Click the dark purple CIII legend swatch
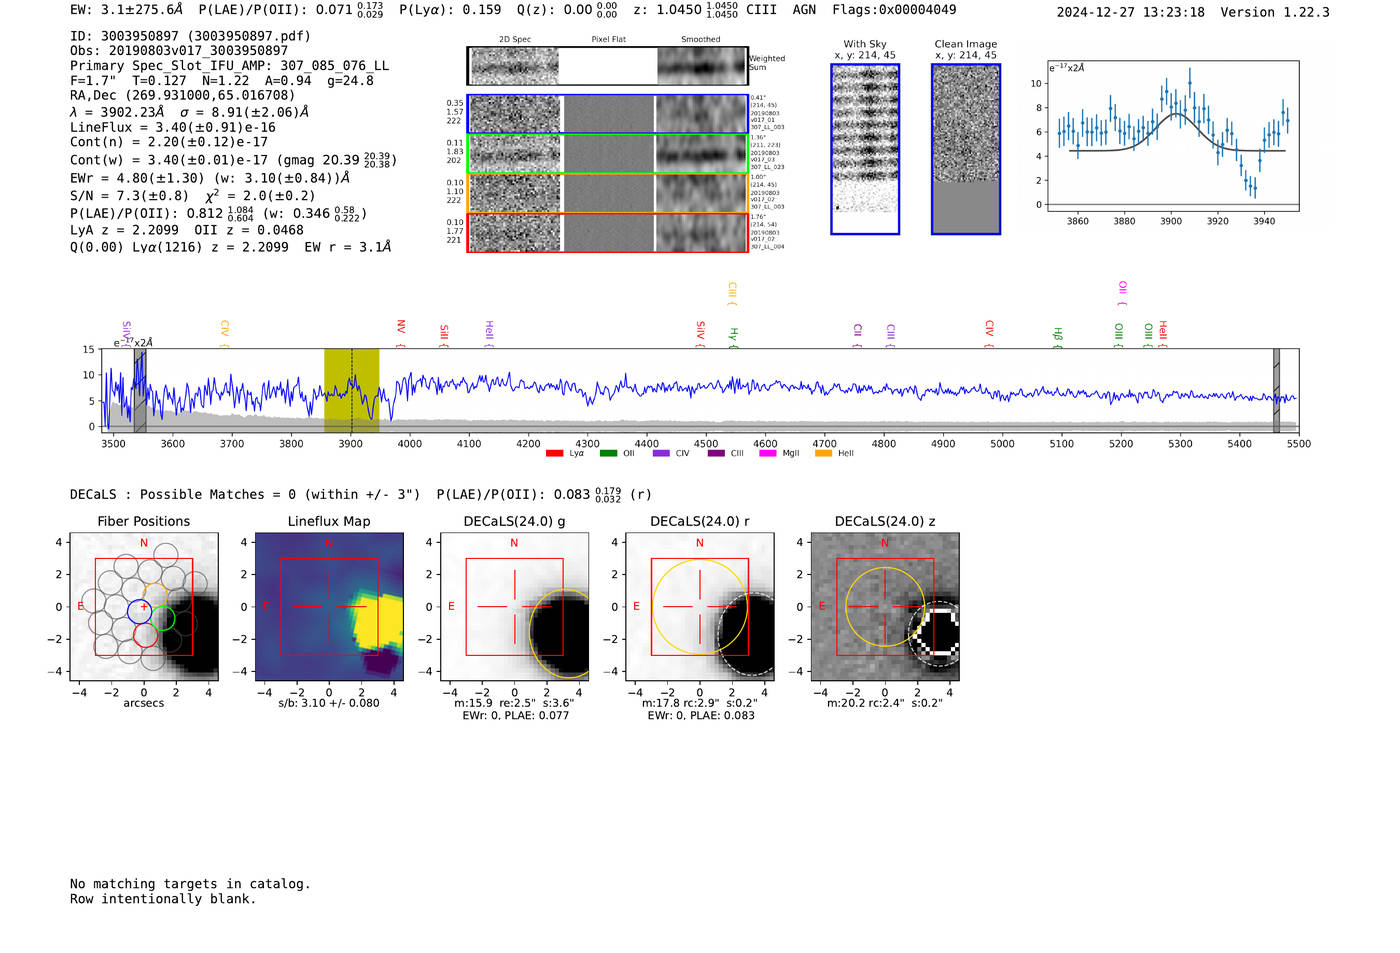Image resolution: width=1400 pixels, height=953 pixels. pyautogui.click(x=715, y=454)
